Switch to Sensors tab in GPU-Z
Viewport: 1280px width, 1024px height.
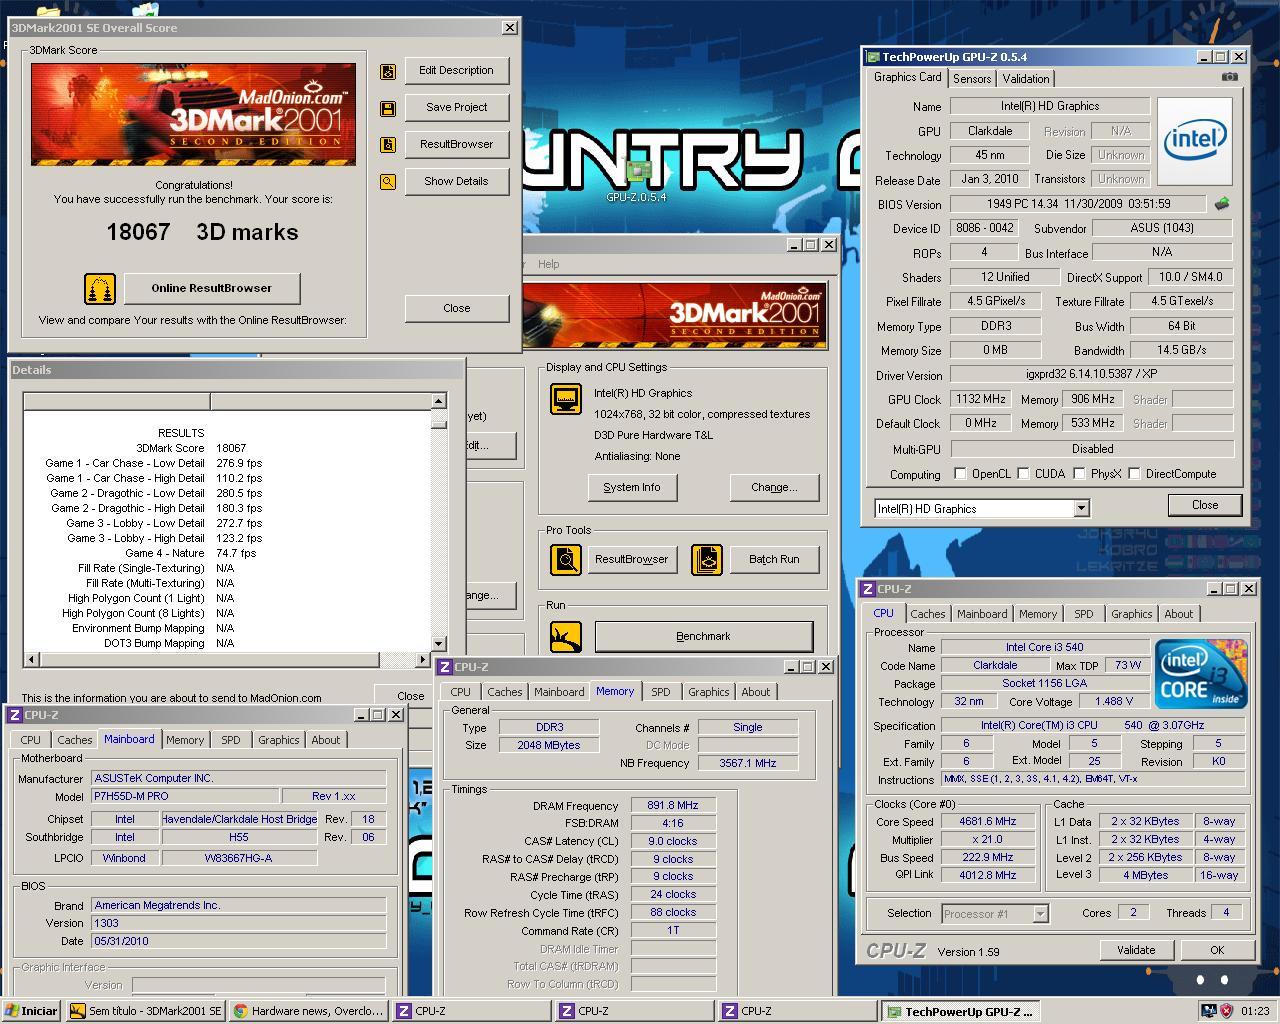(x=972, y=79)
